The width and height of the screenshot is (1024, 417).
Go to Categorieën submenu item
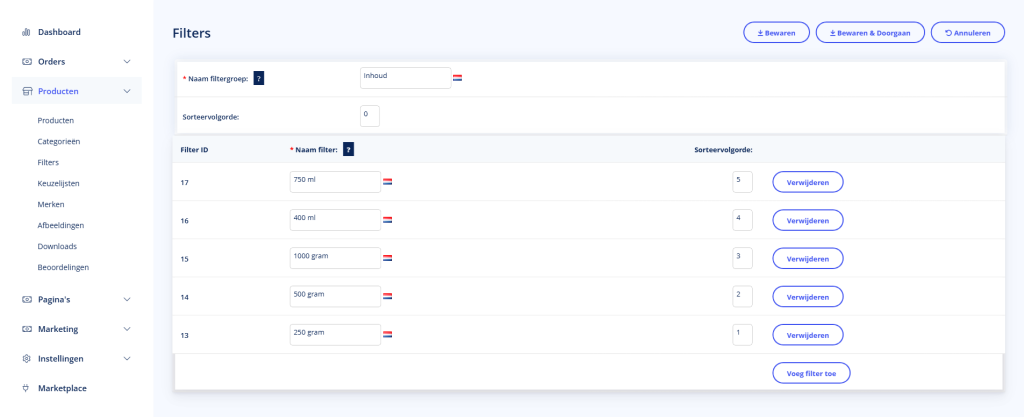[x=58, y=141]
